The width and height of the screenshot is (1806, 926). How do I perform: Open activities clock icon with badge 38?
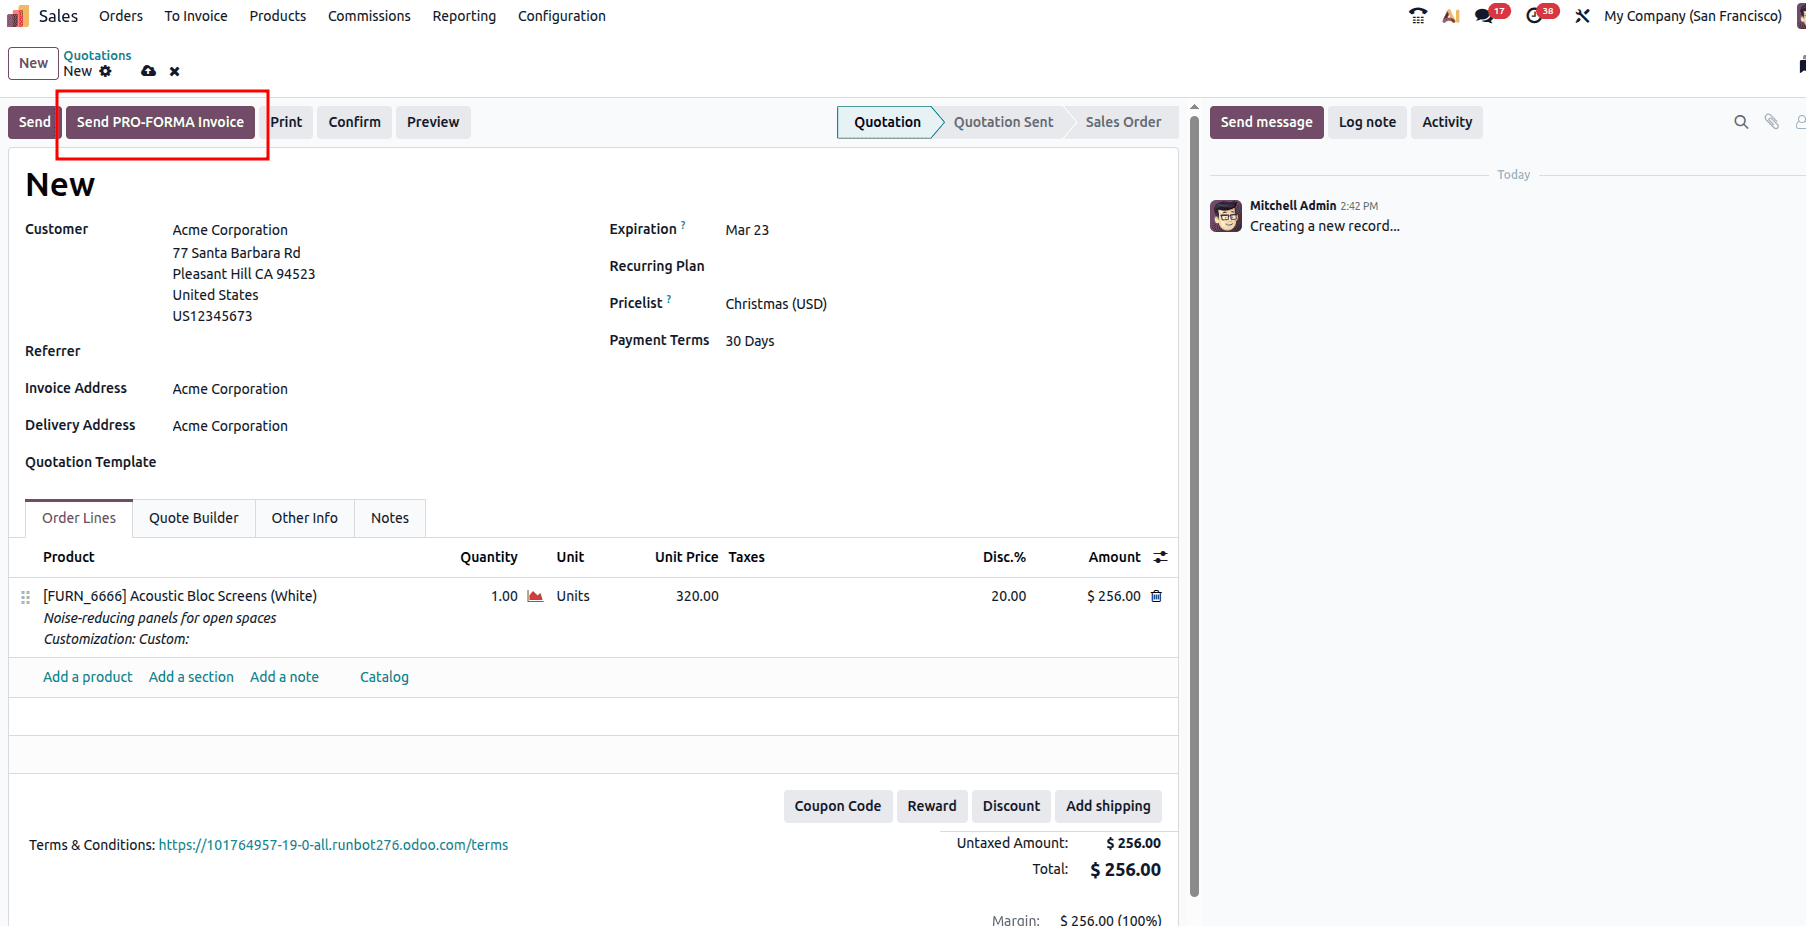tap(1535, 16)
